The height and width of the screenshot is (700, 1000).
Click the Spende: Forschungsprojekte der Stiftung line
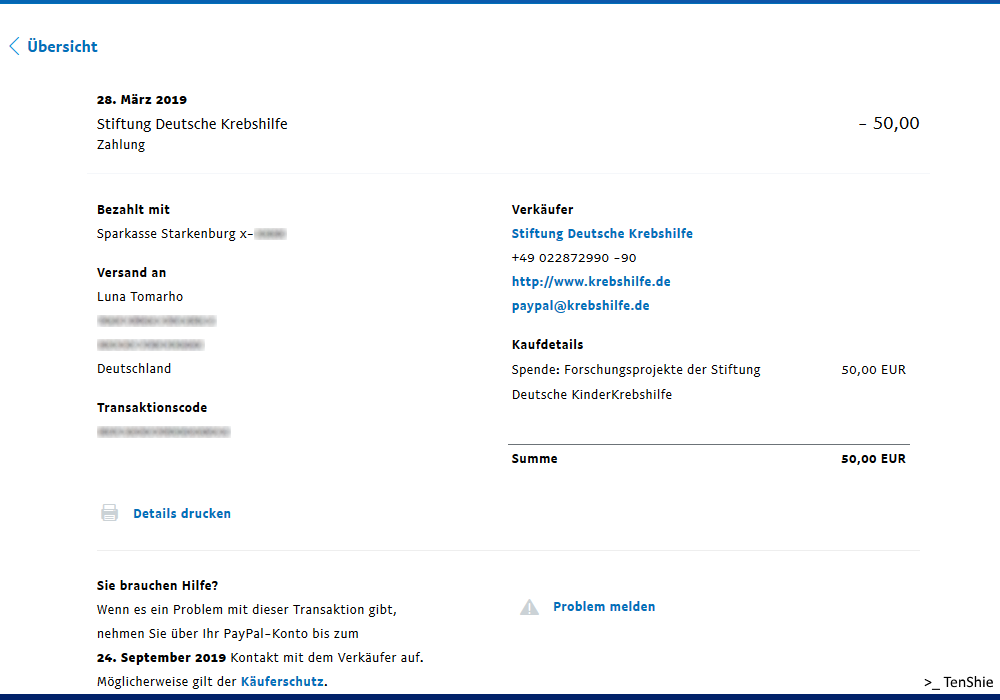click(636, 370)
